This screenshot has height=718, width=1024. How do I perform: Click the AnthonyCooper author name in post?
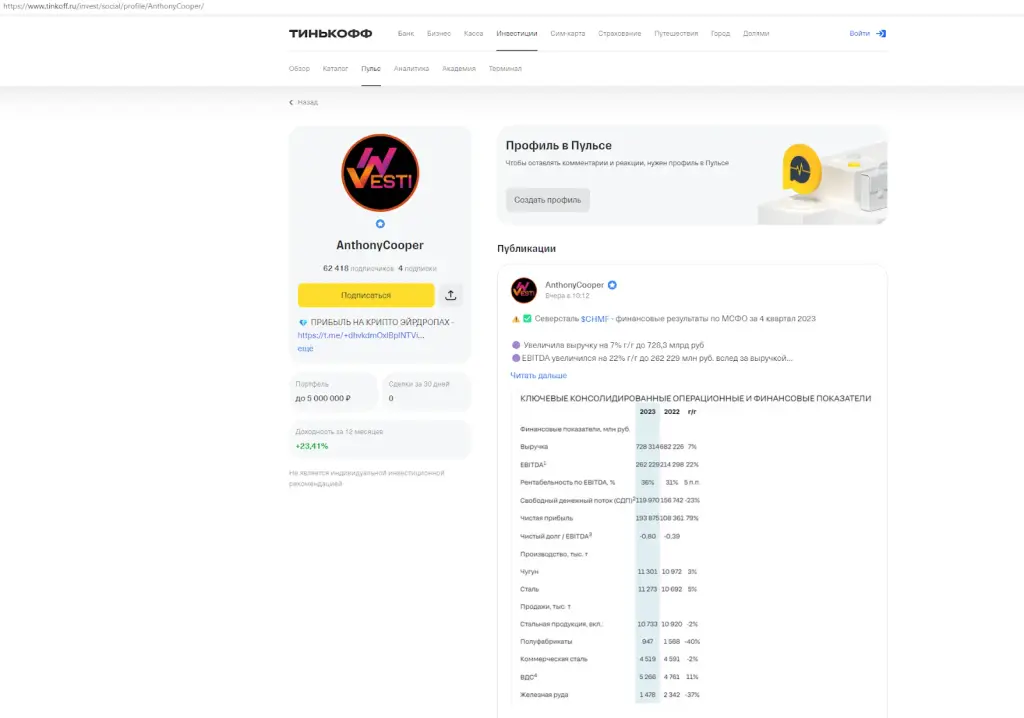574,285
